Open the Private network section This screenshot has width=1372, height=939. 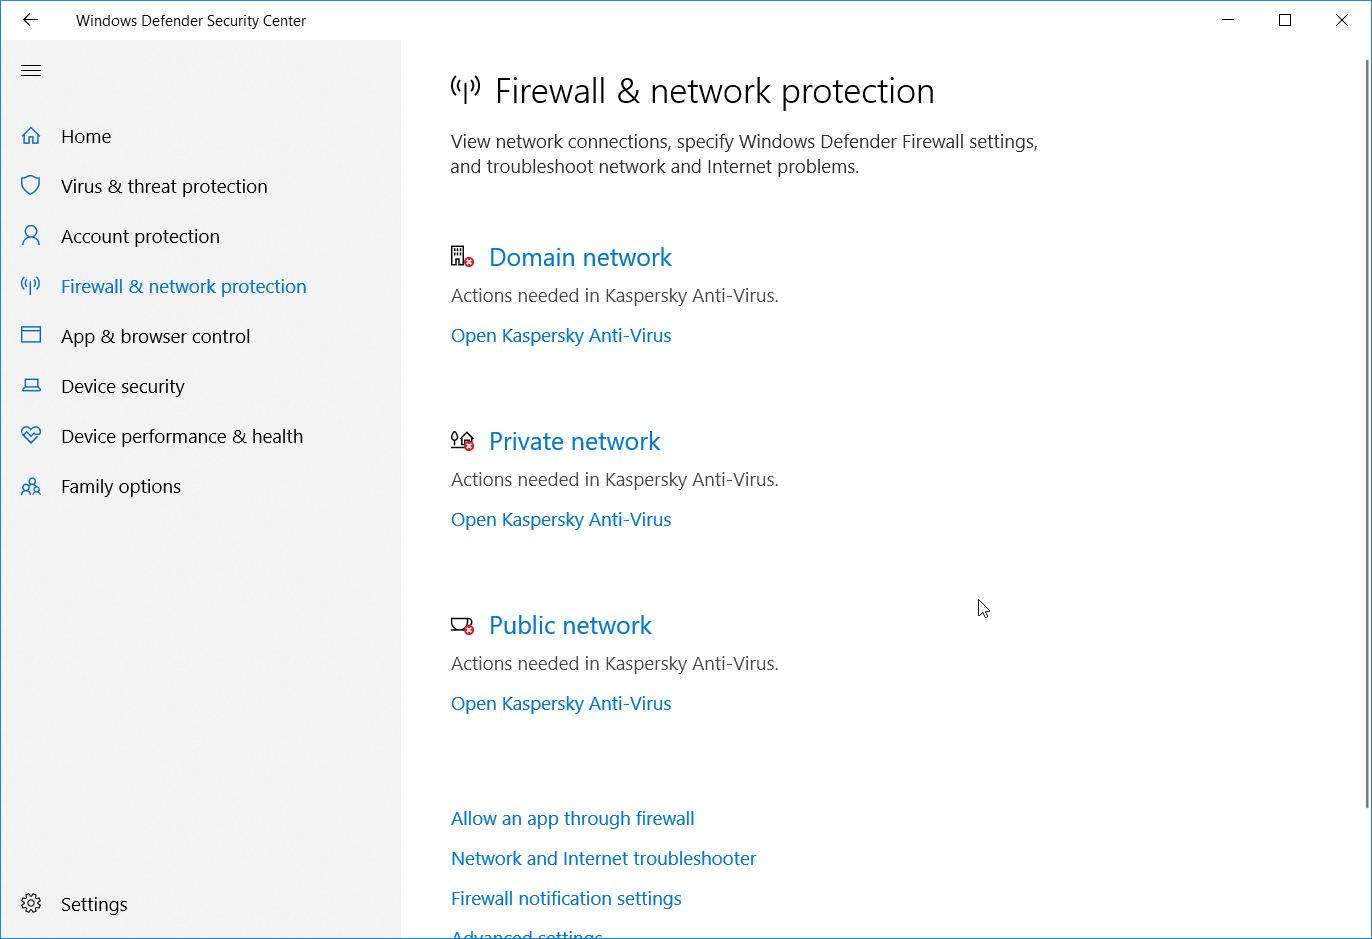[574, 441]
